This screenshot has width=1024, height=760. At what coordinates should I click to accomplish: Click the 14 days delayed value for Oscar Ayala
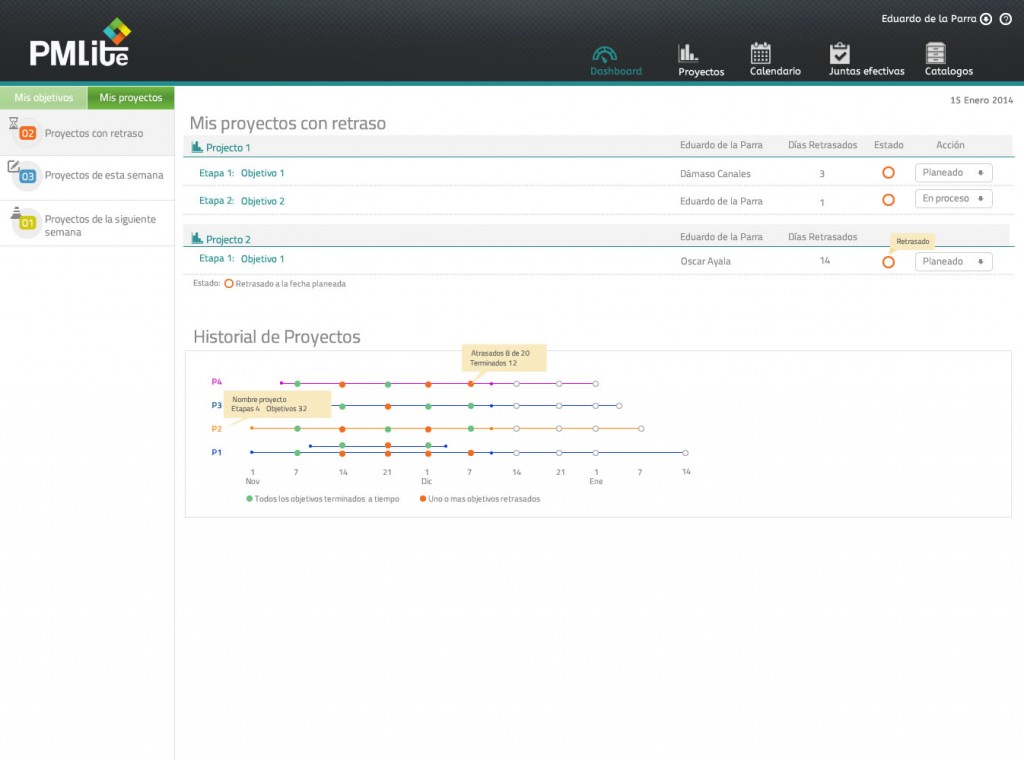pos(825,261)
